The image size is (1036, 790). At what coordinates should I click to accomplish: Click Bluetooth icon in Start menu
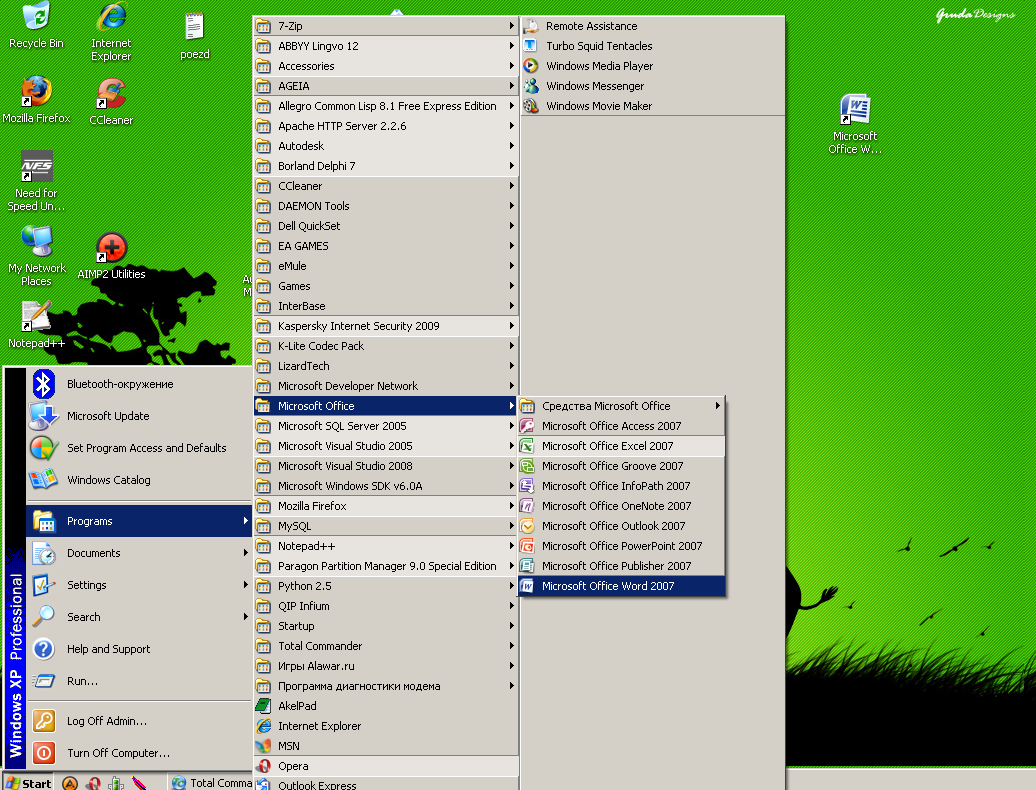tap(44, 384)
